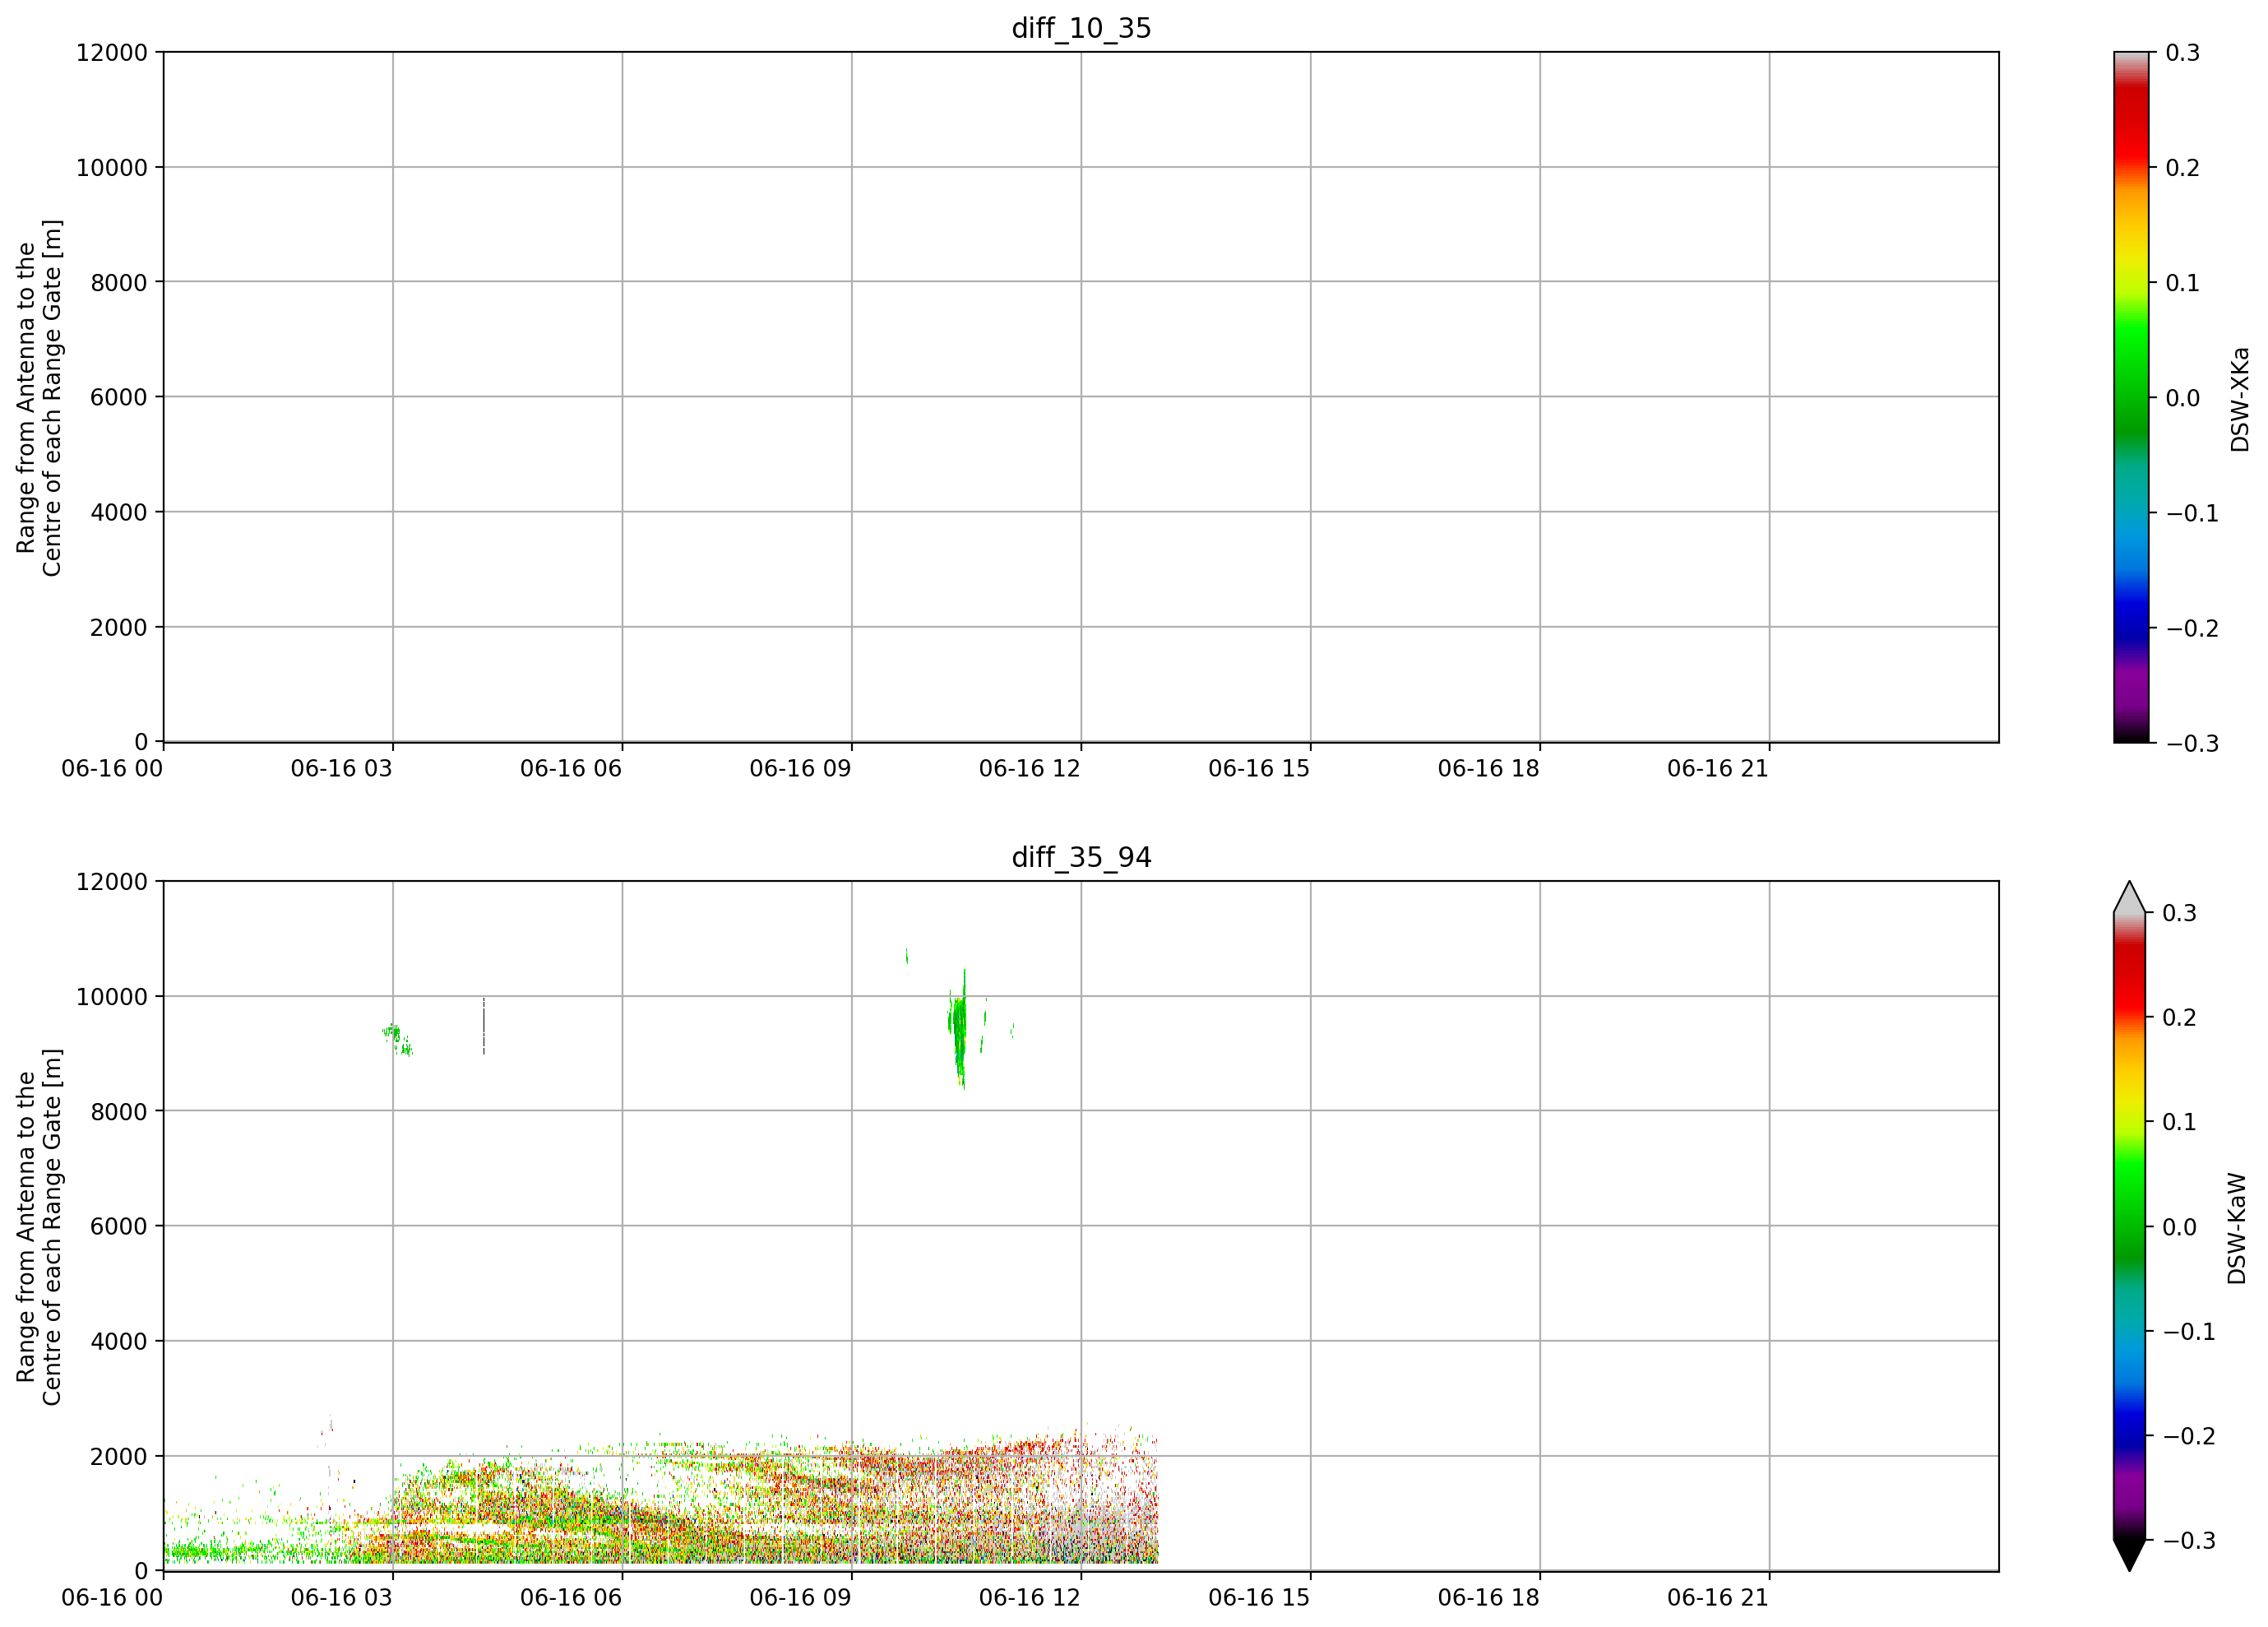Click 10000 y-tick label on diff_10_35 plot
The image size is (2268, 1627).
[x=112, y=167]
